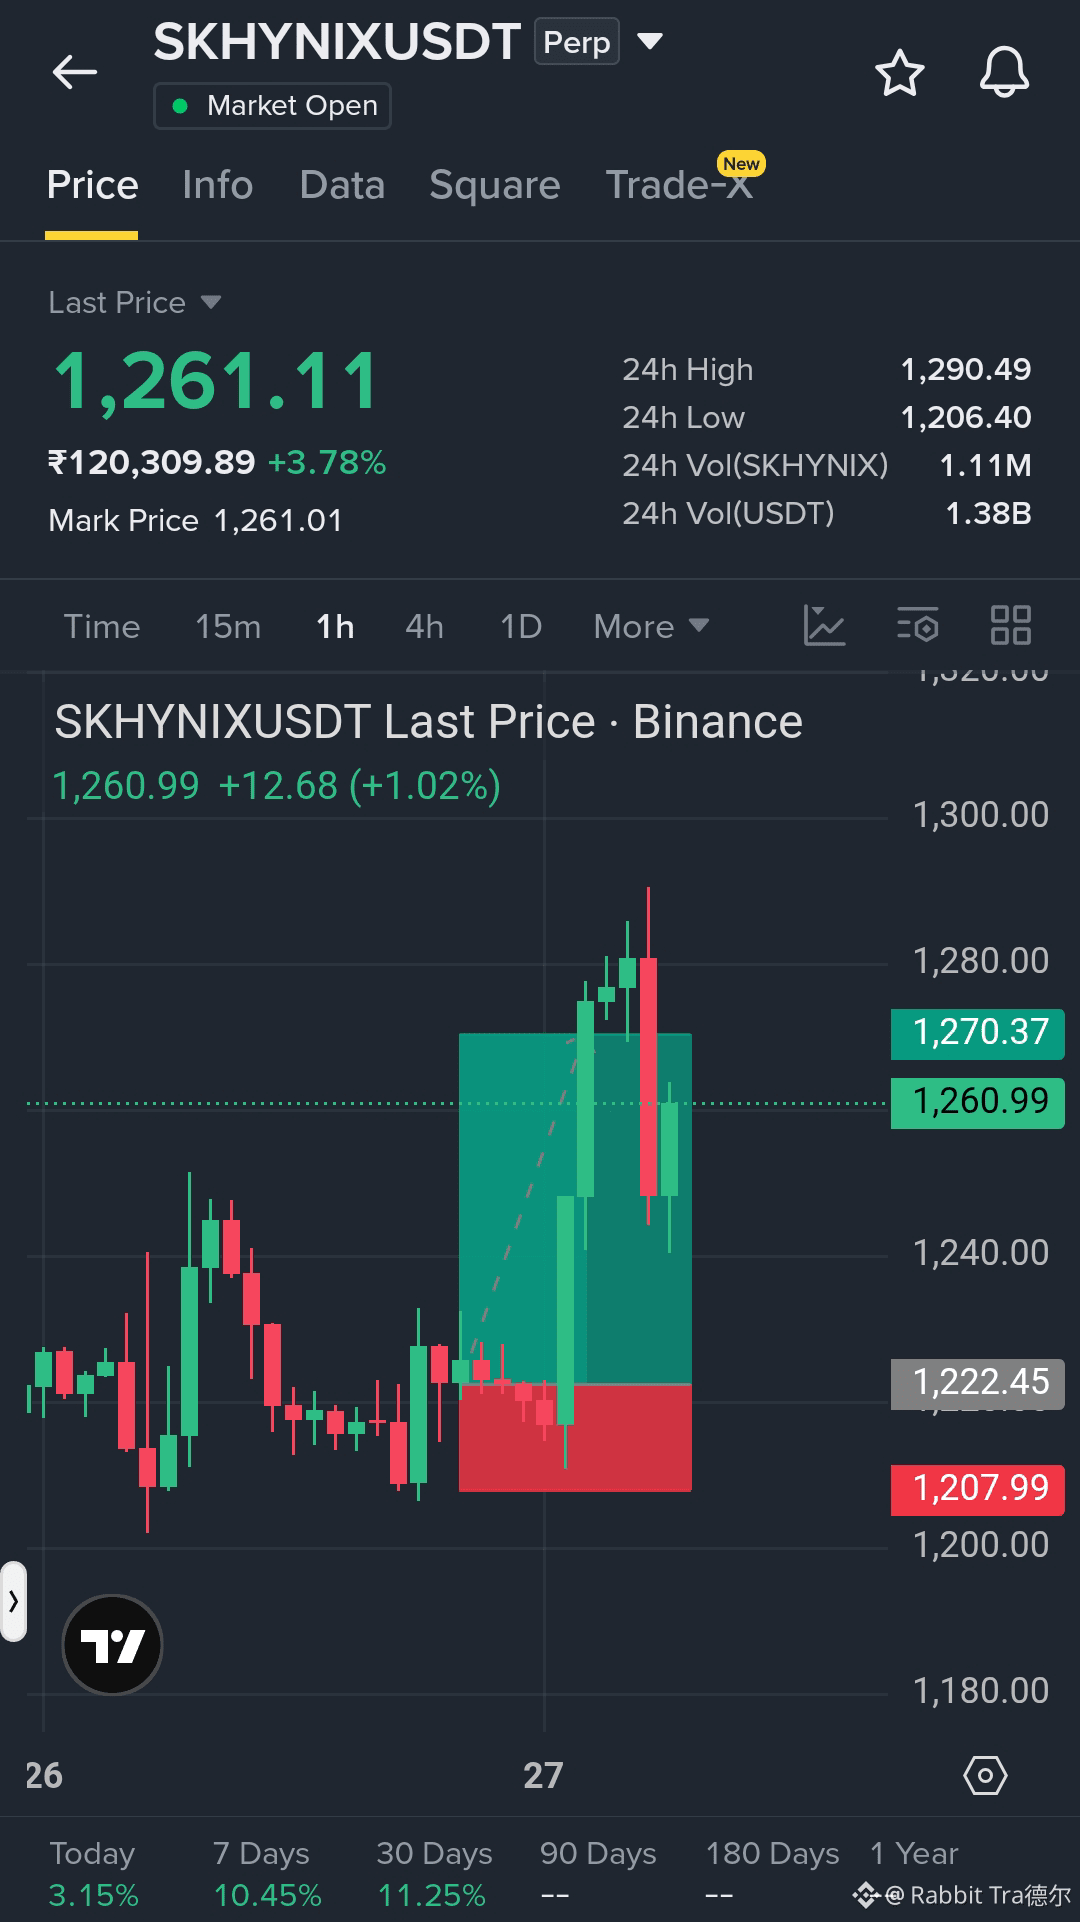Switch to the Square tab

495,186
